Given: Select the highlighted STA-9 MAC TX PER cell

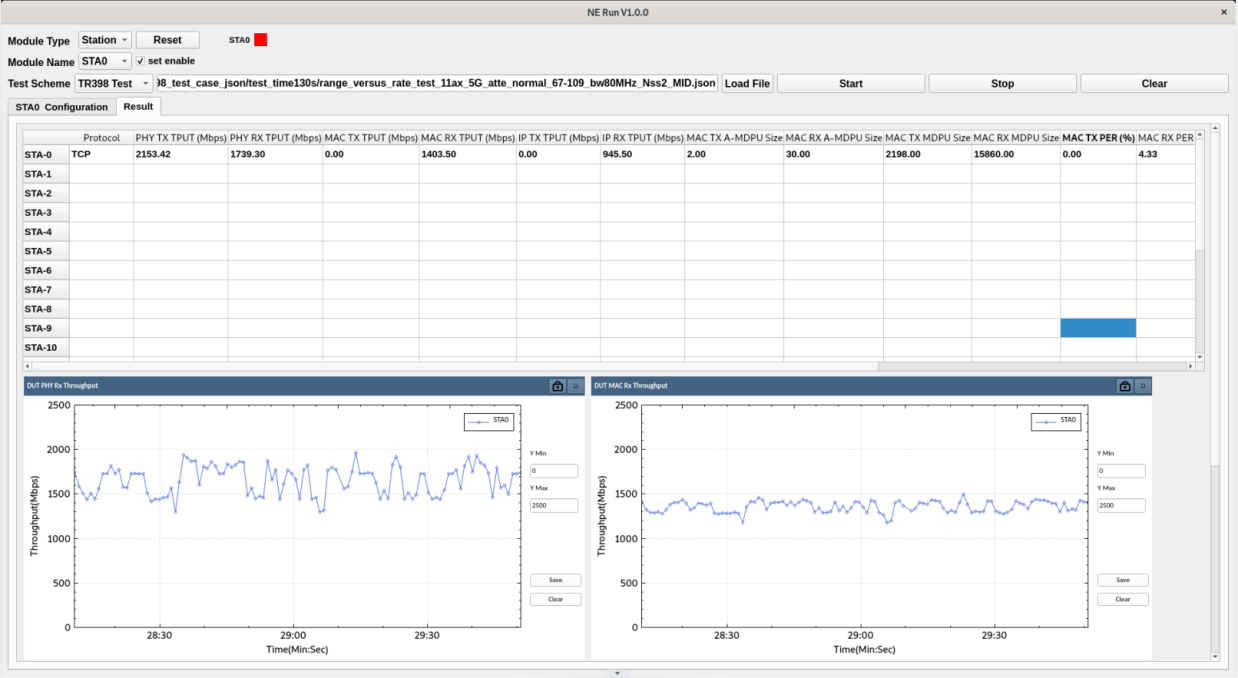Looking at the screenshot, I should click(1098, 328).
